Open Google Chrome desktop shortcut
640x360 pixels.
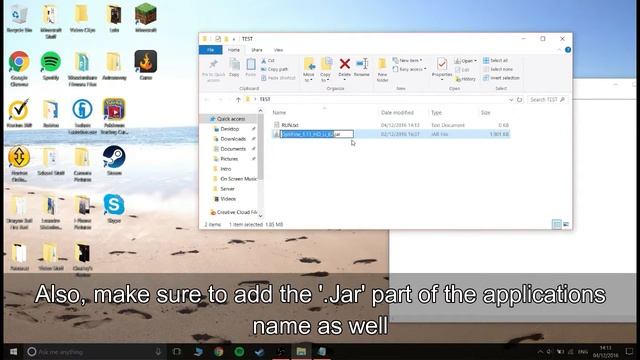point(19,69)
